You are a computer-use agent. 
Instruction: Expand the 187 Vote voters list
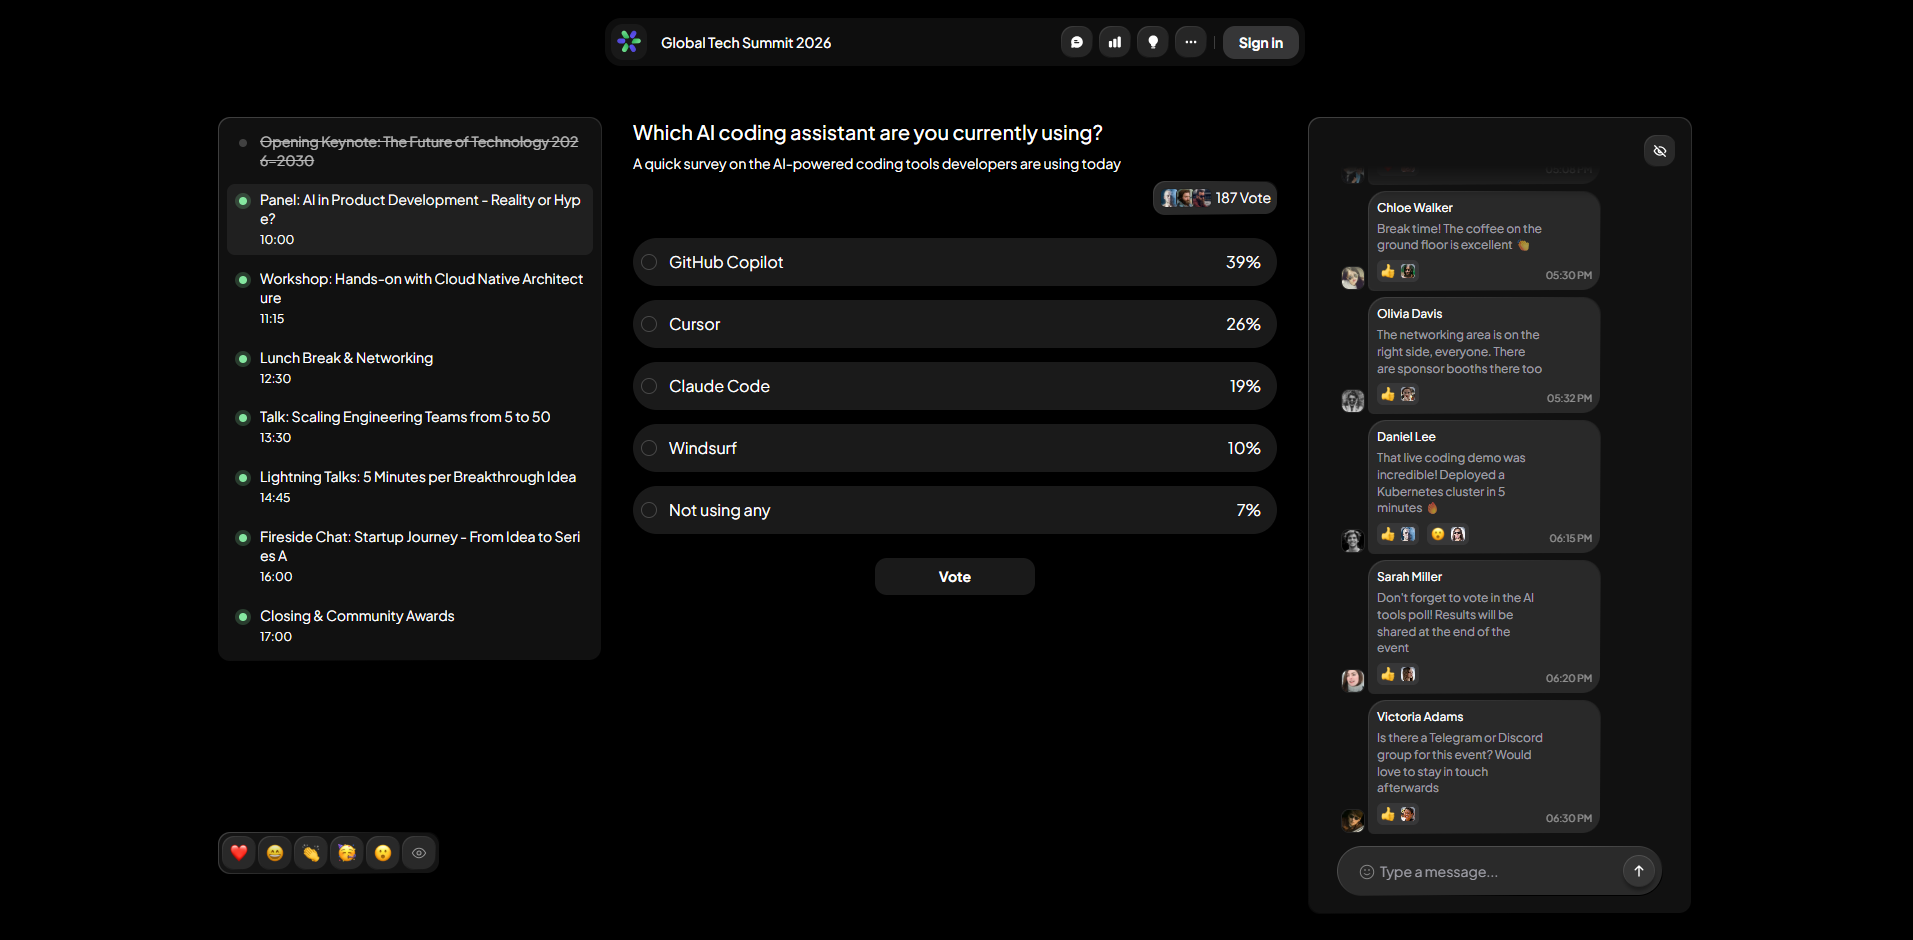(1215, 198)
